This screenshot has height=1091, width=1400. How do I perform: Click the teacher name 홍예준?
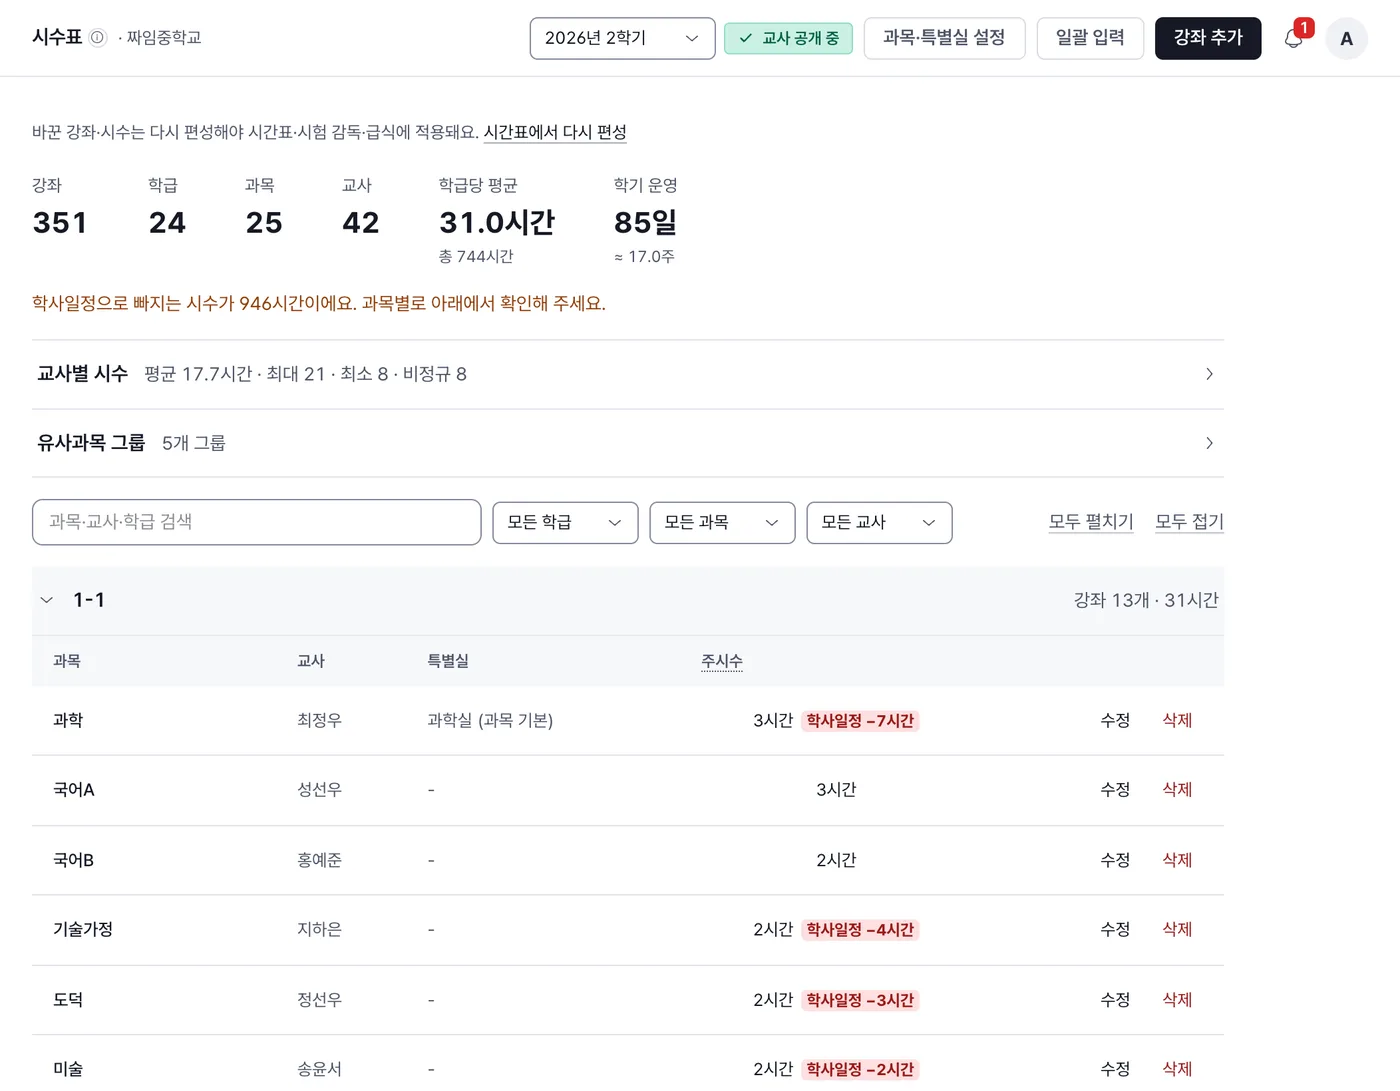coord(319,860)
